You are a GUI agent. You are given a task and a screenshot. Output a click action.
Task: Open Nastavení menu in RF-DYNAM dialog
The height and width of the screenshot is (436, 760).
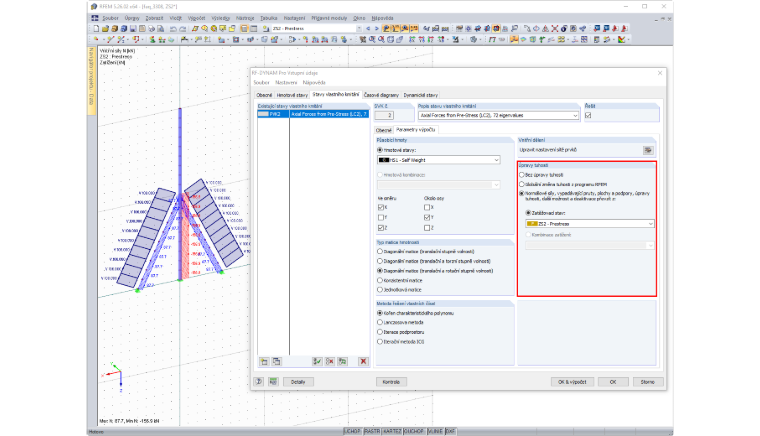286,82
